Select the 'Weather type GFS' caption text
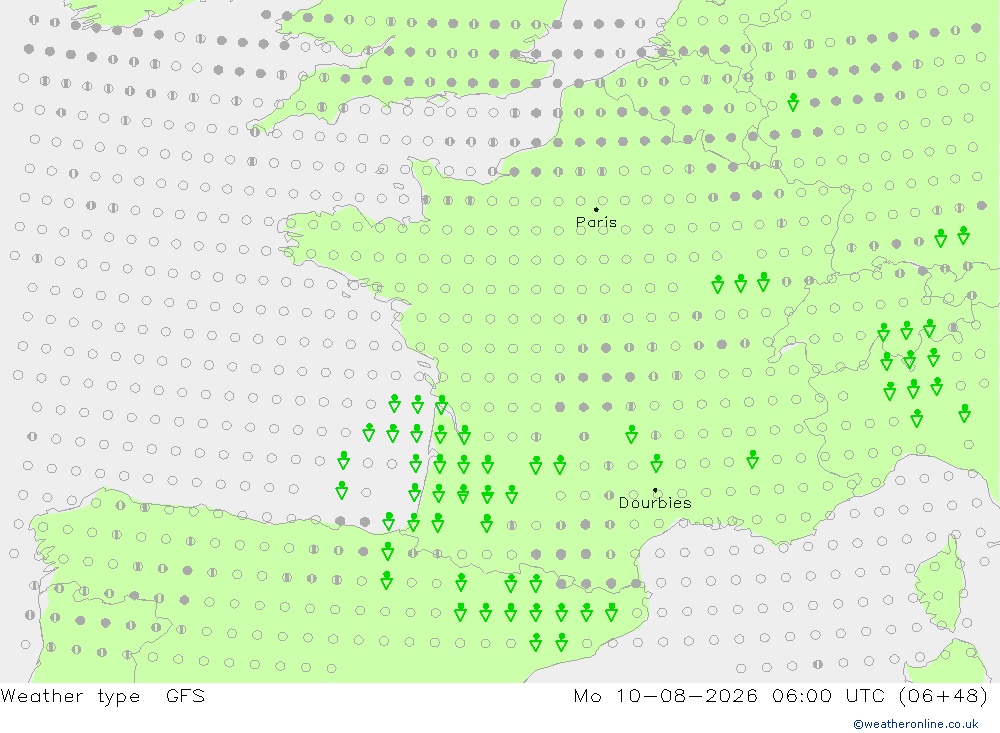This screenshot has height=733, width=1000. pos(103,696)
